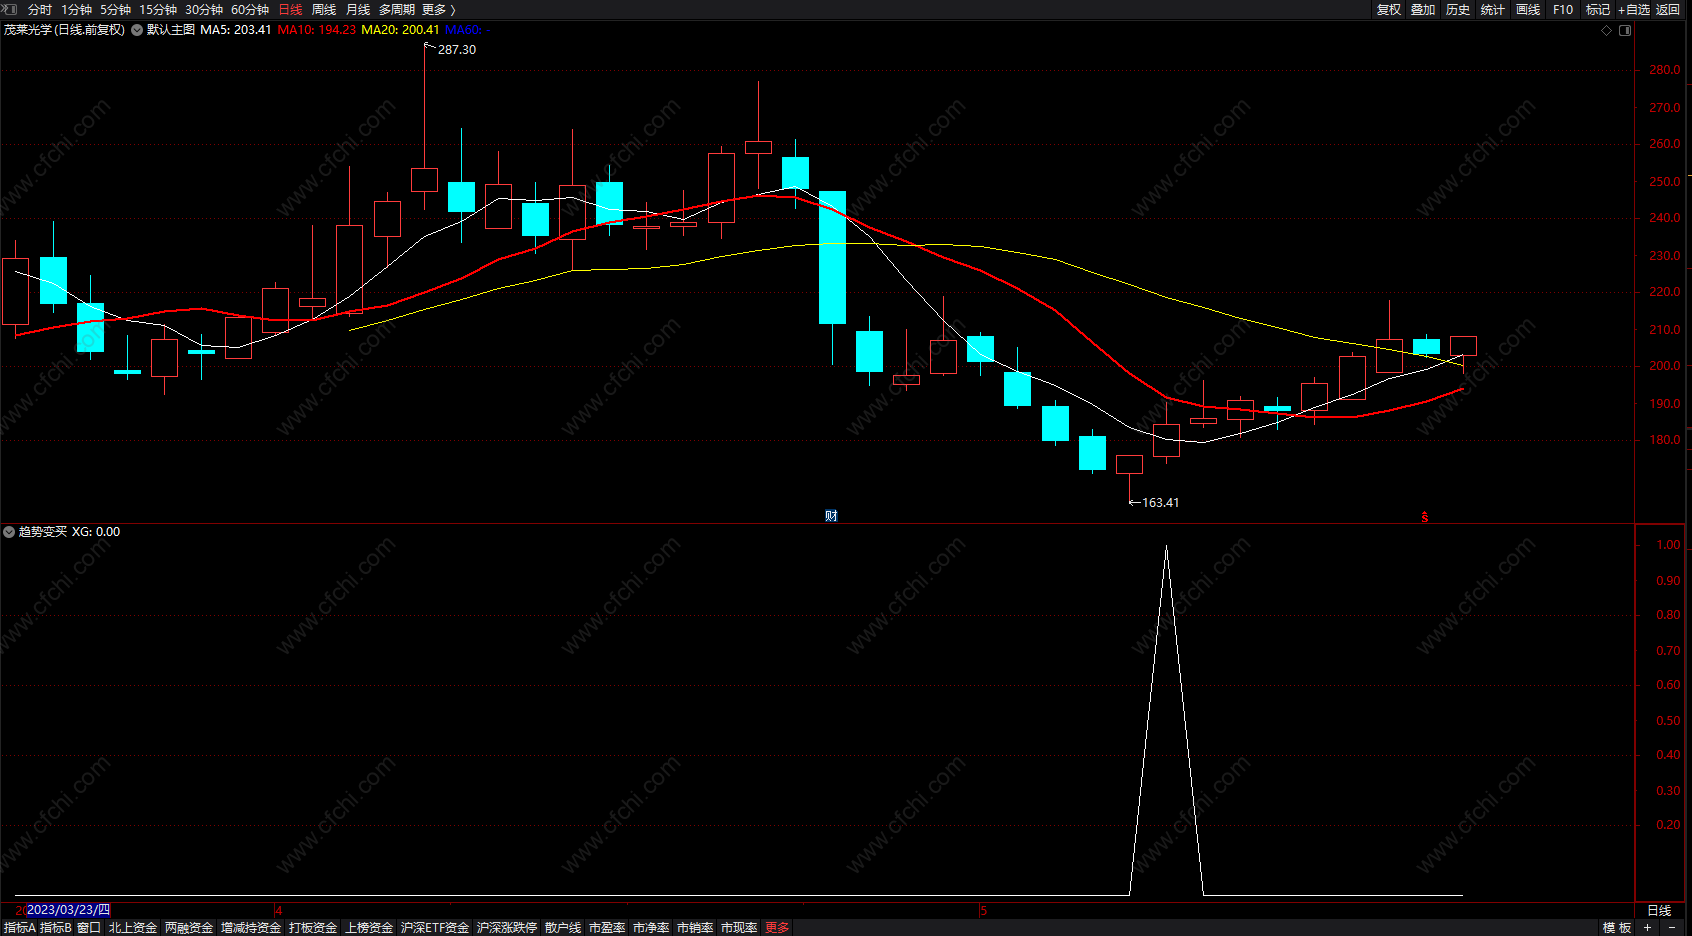Activate the 画线 drawing tools button

click(x=1528, y=9)
